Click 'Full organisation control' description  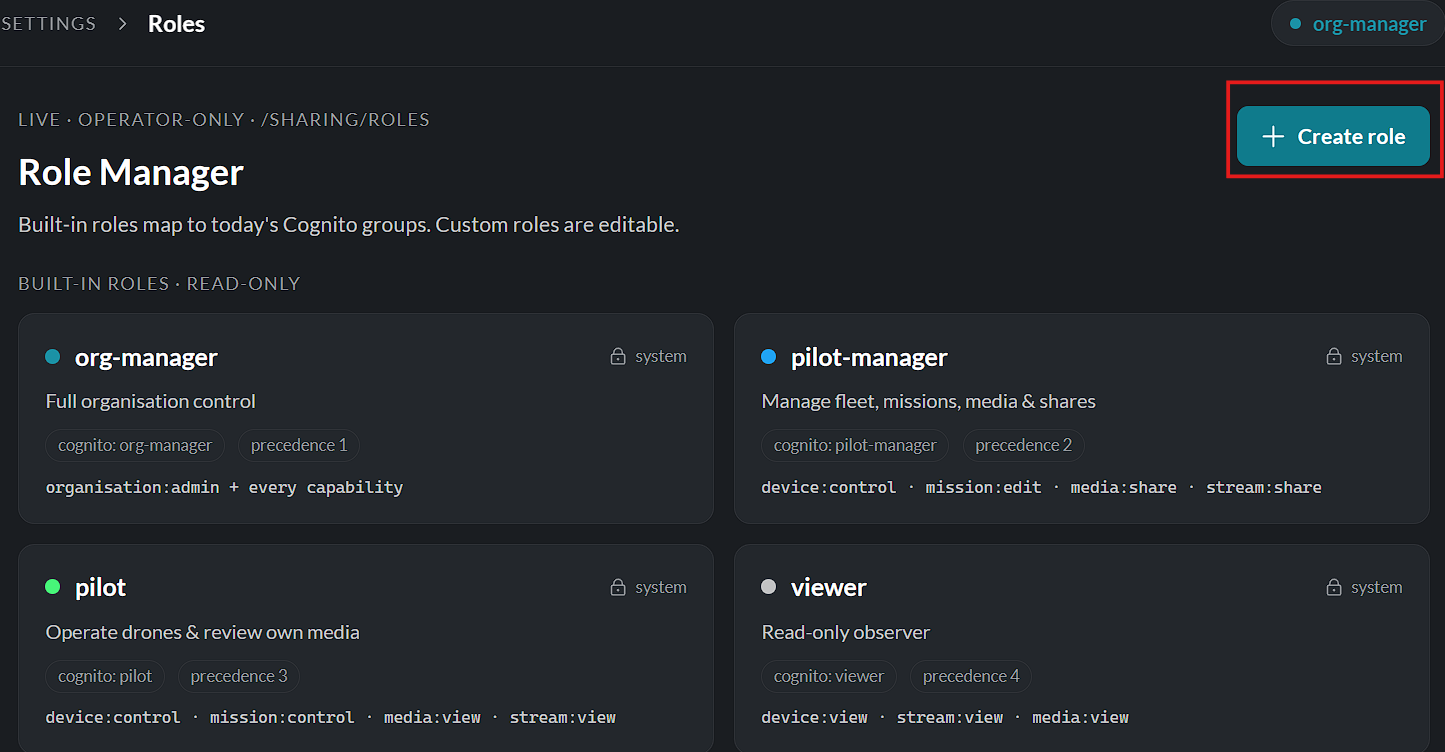151,401
